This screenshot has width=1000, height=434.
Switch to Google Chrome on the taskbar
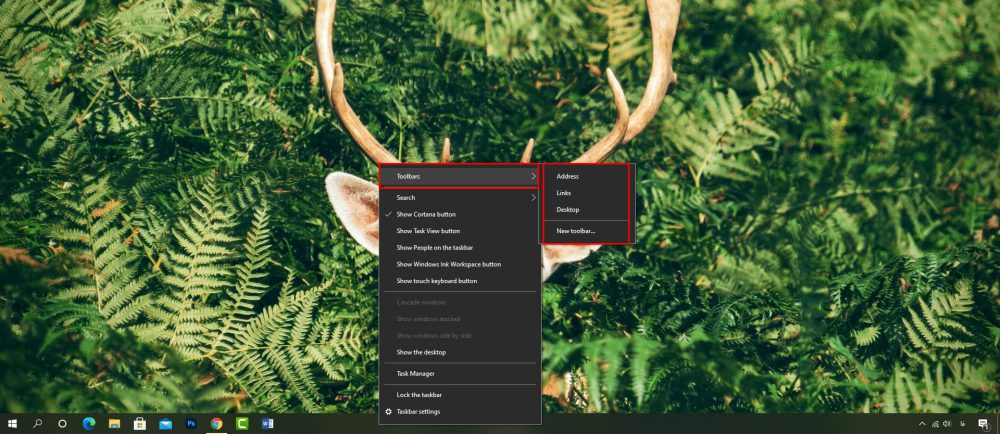216,424
